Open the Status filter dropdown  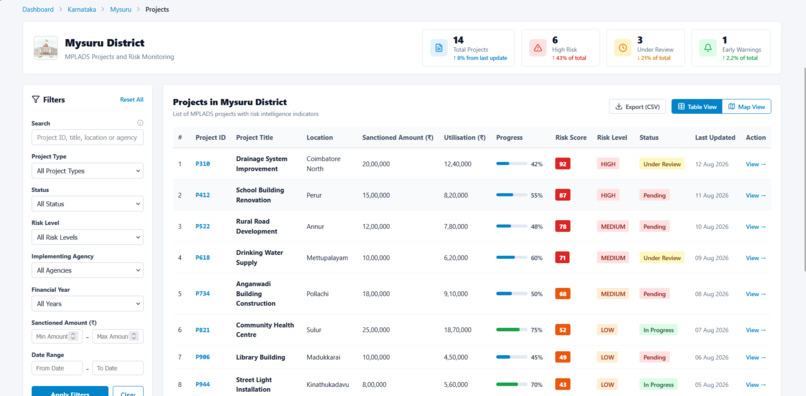point(87,204)
